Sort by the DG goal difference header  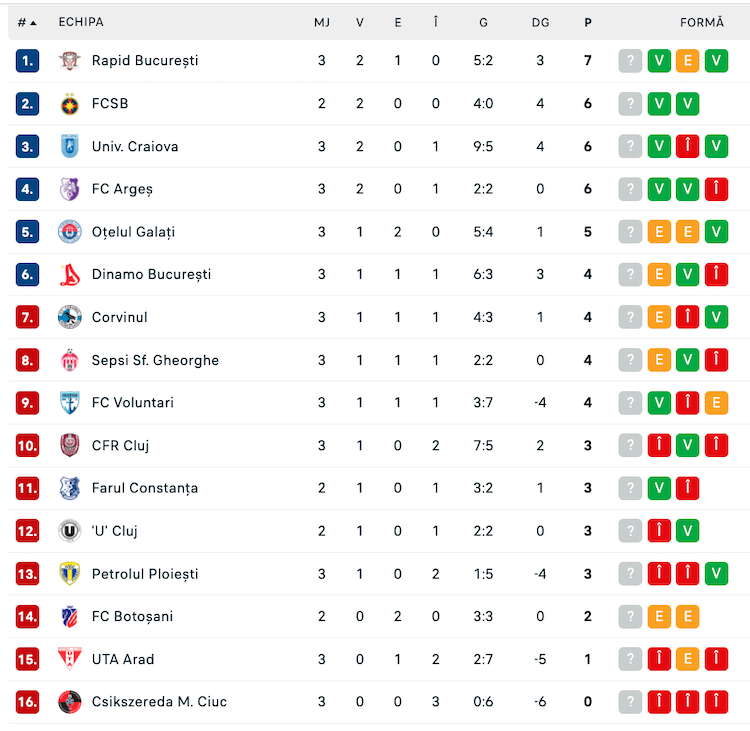click(540, 22)
